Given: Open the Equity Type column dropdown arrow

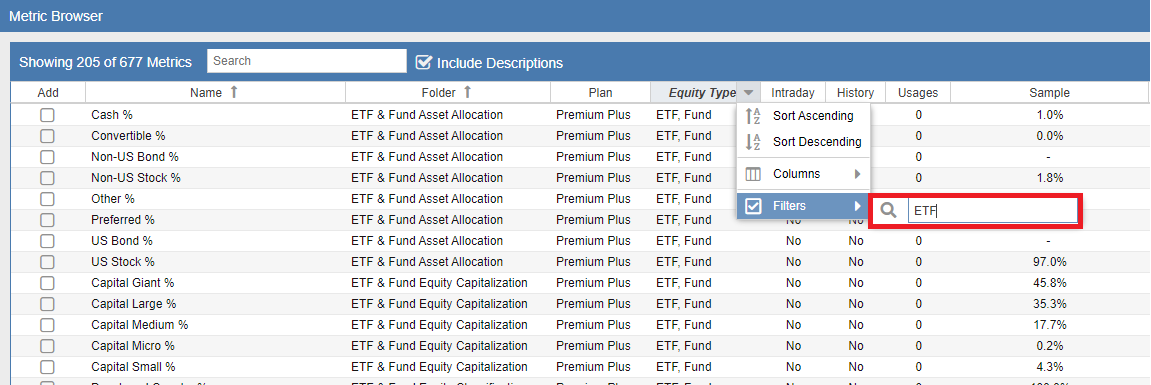Looking at the screenshot, I should (748, 93).
